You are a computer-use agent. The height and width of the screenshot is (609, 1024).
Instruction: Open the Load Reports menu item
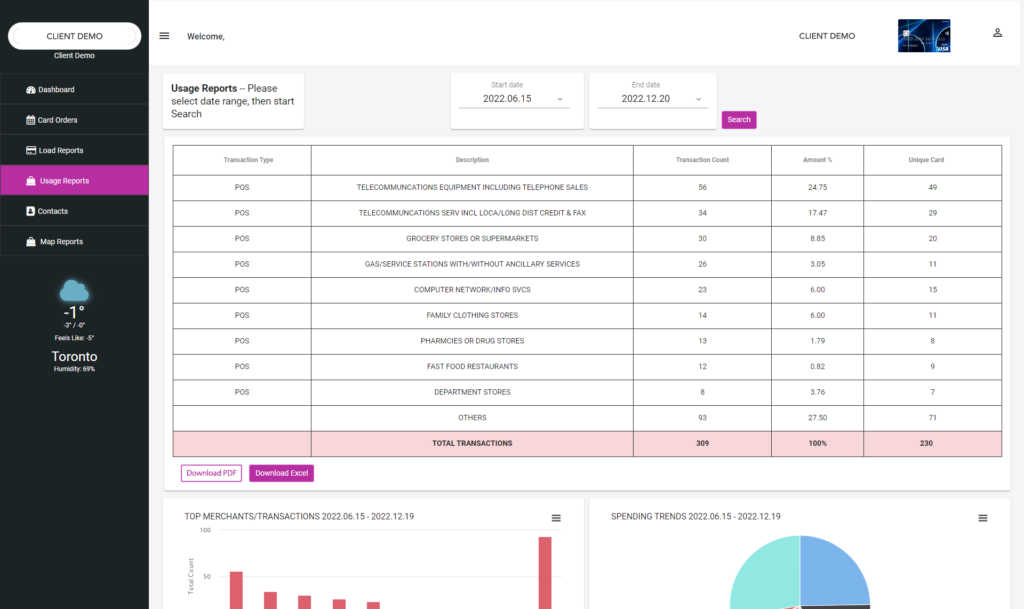(74, 150)
